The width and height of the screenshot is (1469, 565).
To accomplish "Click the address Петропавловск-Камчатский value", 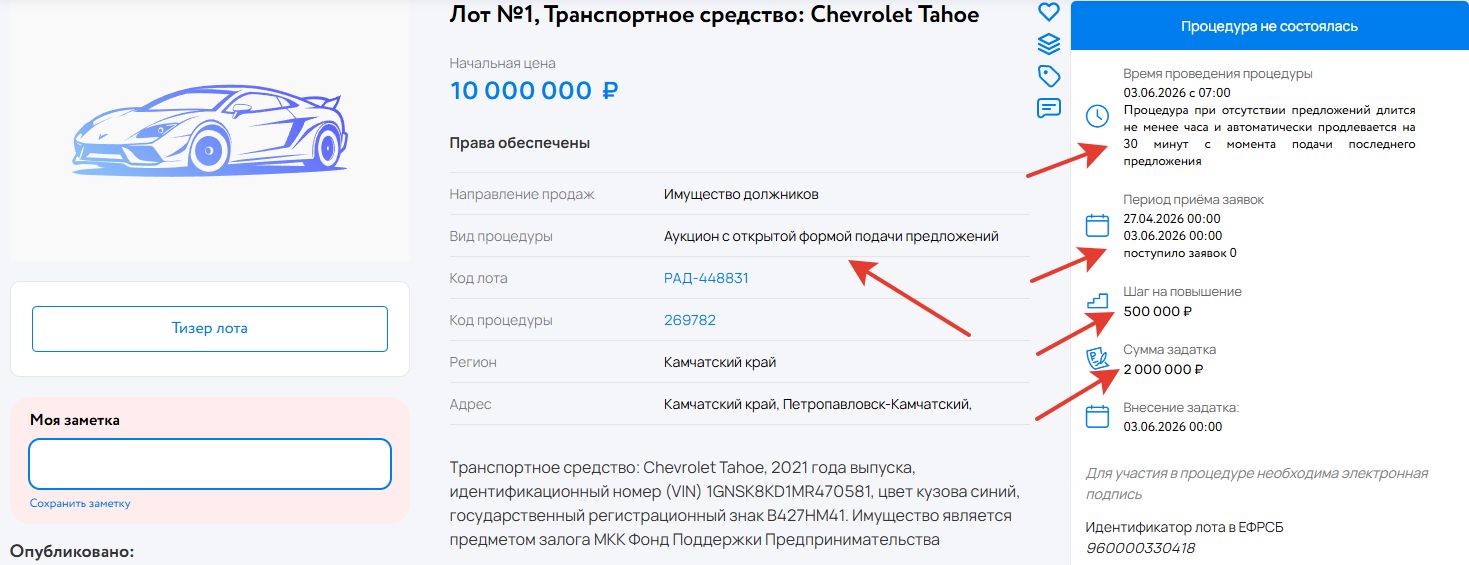I will (876, 404).
